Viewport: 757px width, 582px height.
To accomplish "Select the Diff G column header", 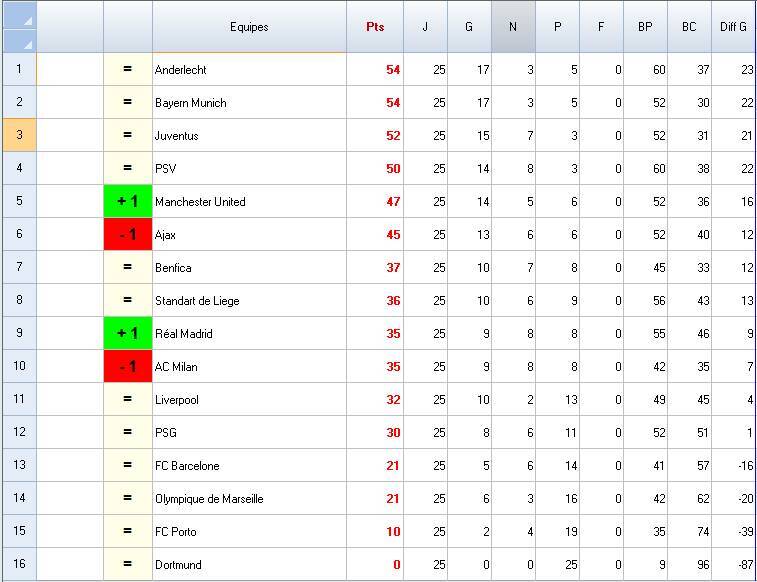I will 733,27.
